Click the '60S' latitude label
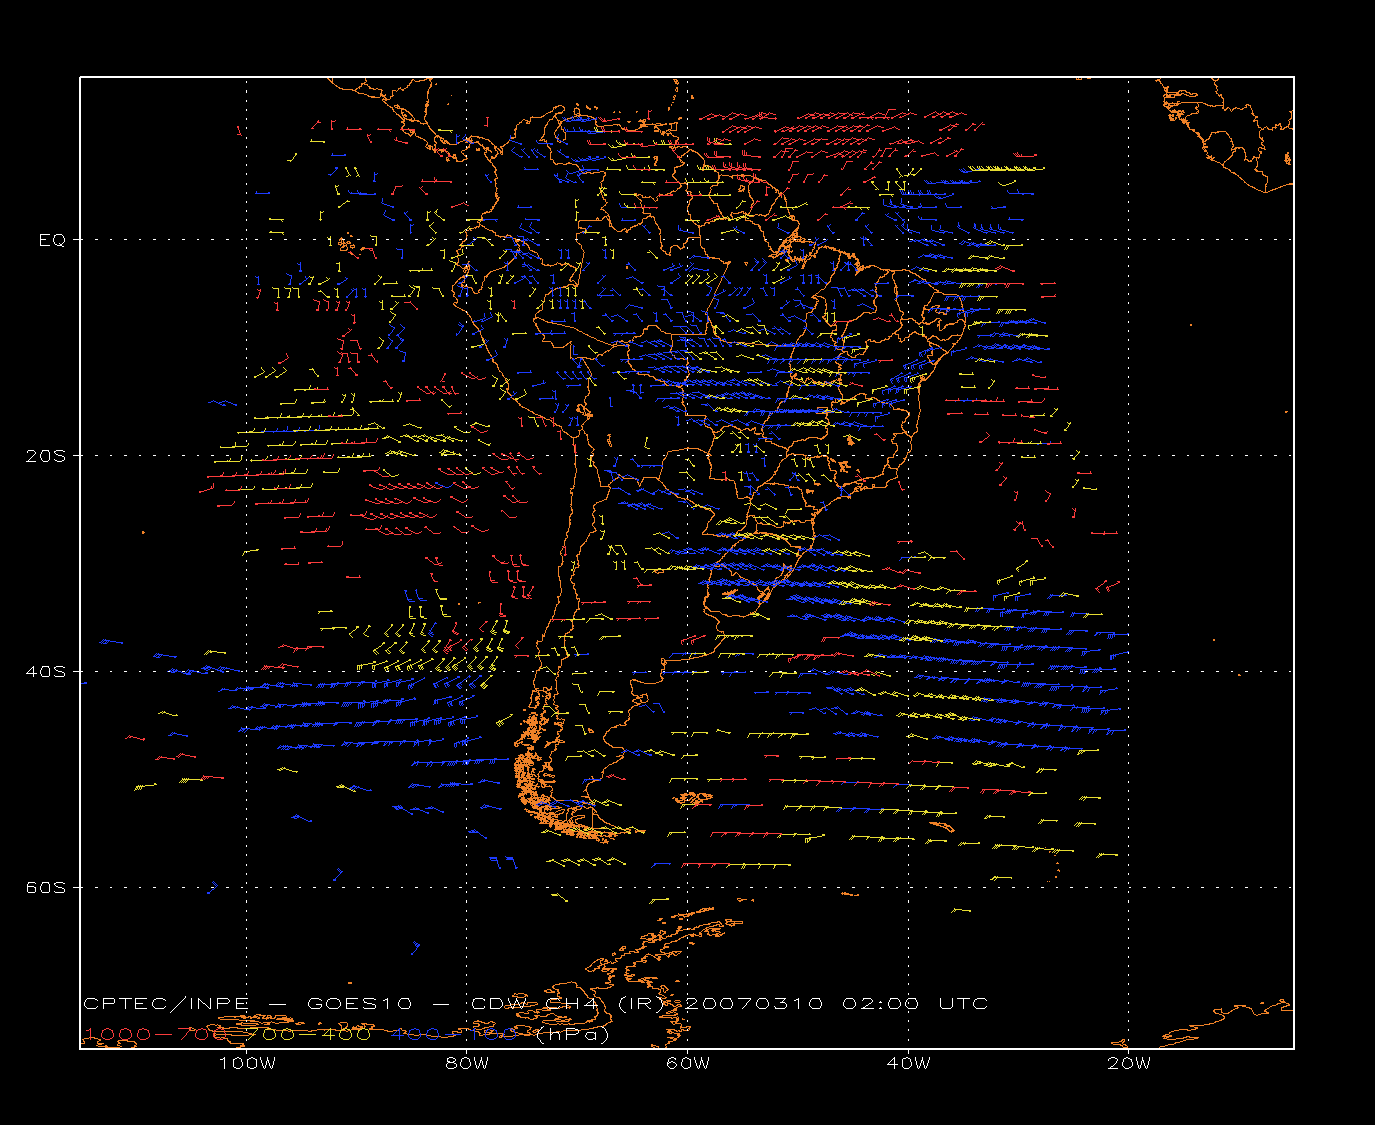The image size is (1375, 1125). 45,887
